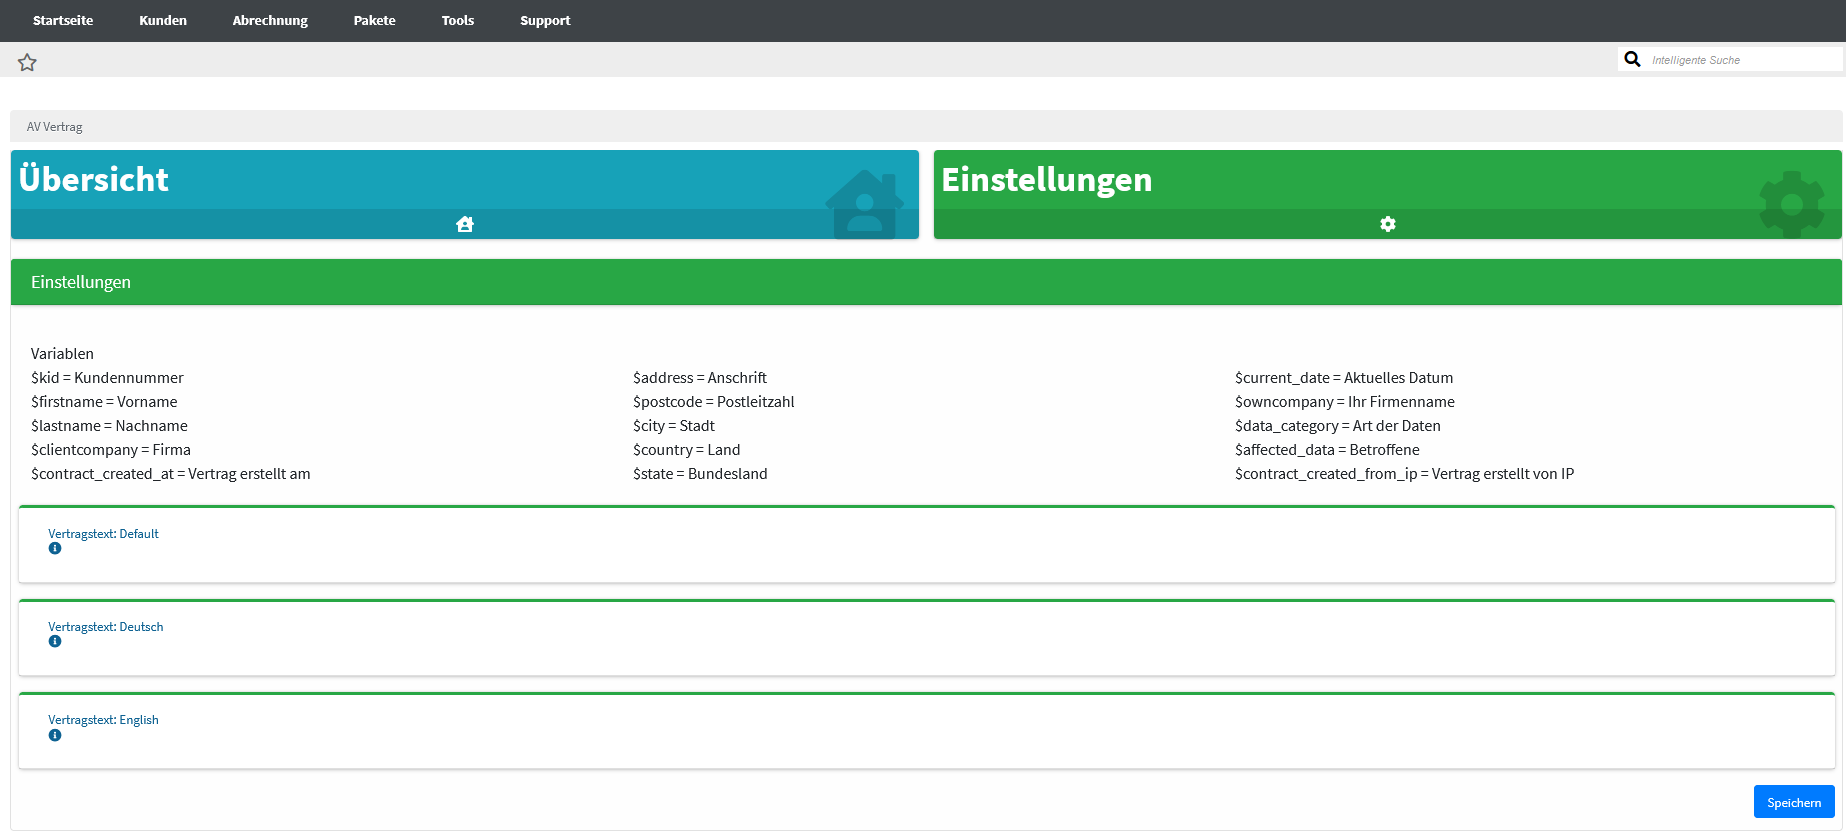Click info icon below Vertragstext: Deutsch
Screen dimensions: 1846x834
[x=55, y=642]
